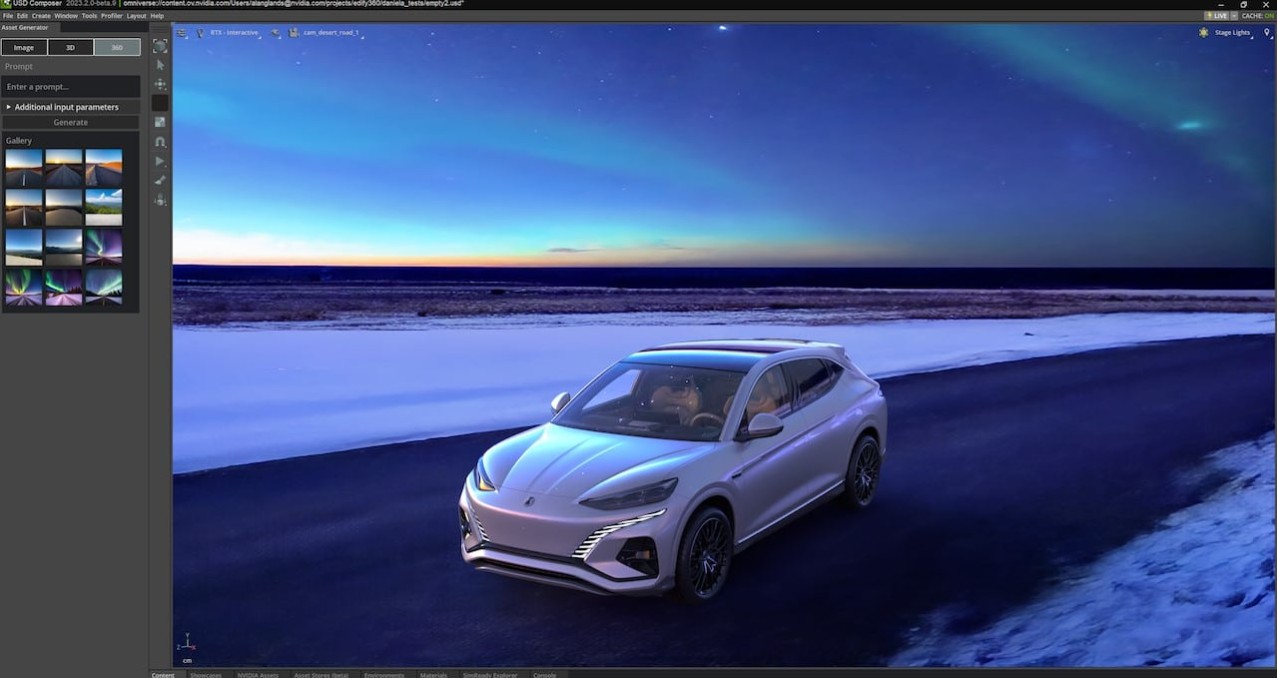The width and height of the screenshot is (1278, 678).
Task: Select green hills gallery thumbnail
Action: [104, 208]
